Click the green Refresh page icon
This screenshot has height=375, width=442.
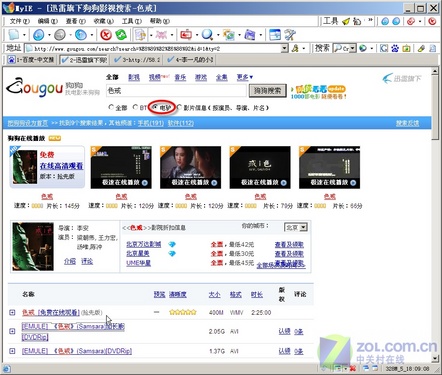[120, 34]
